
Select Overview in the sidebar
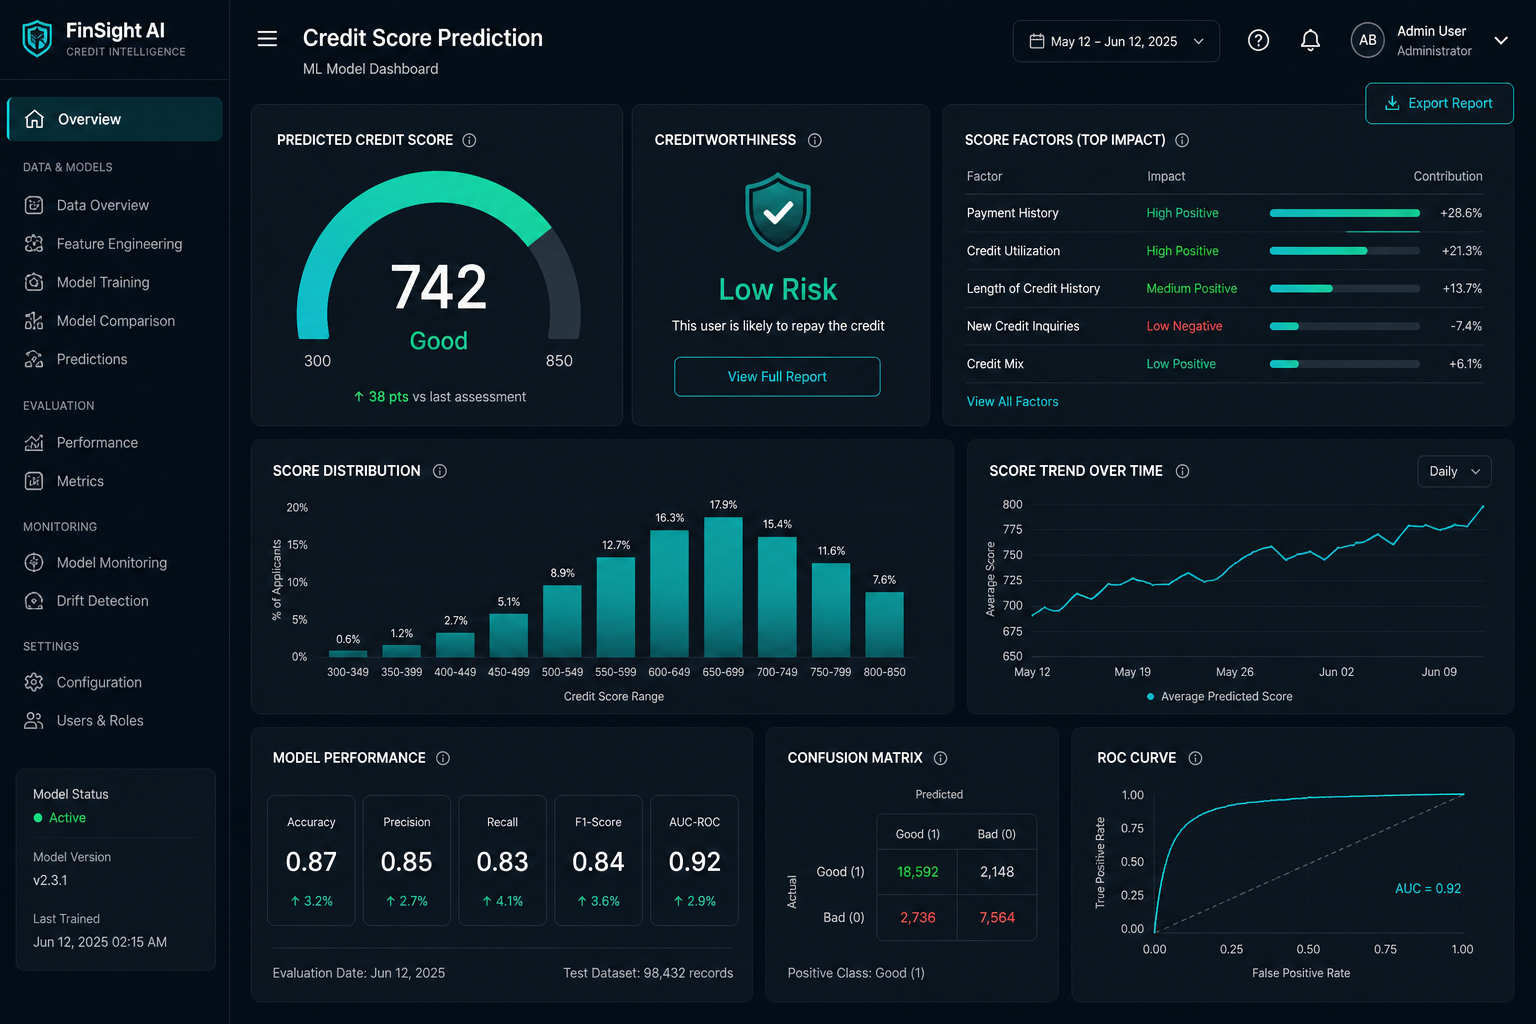click(x=115, y=119)
